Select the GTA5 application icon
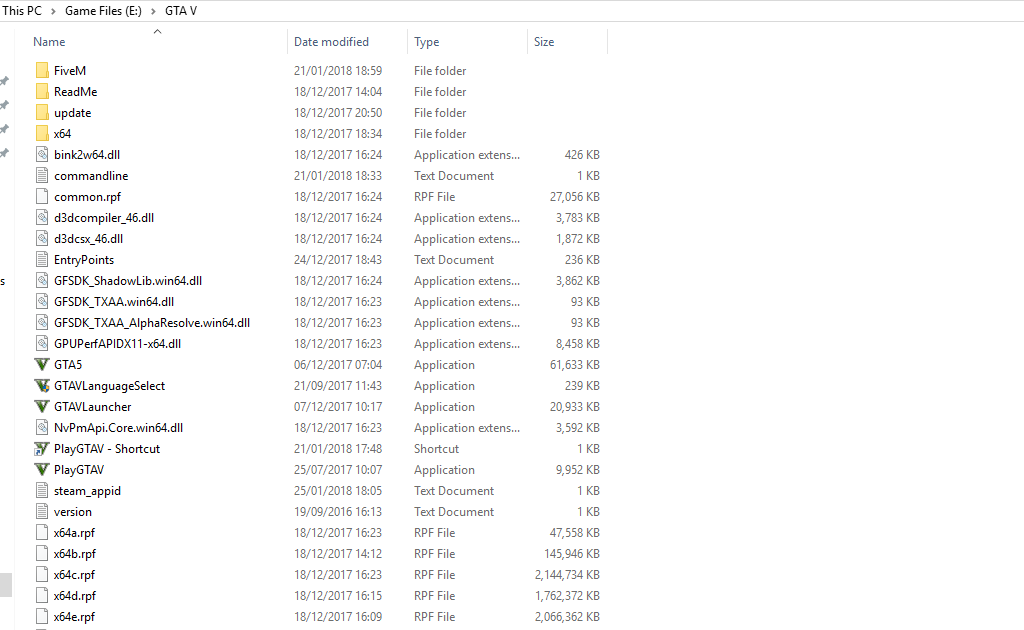The width and height of the screenshot is (1024, 630). pos(42,364)
